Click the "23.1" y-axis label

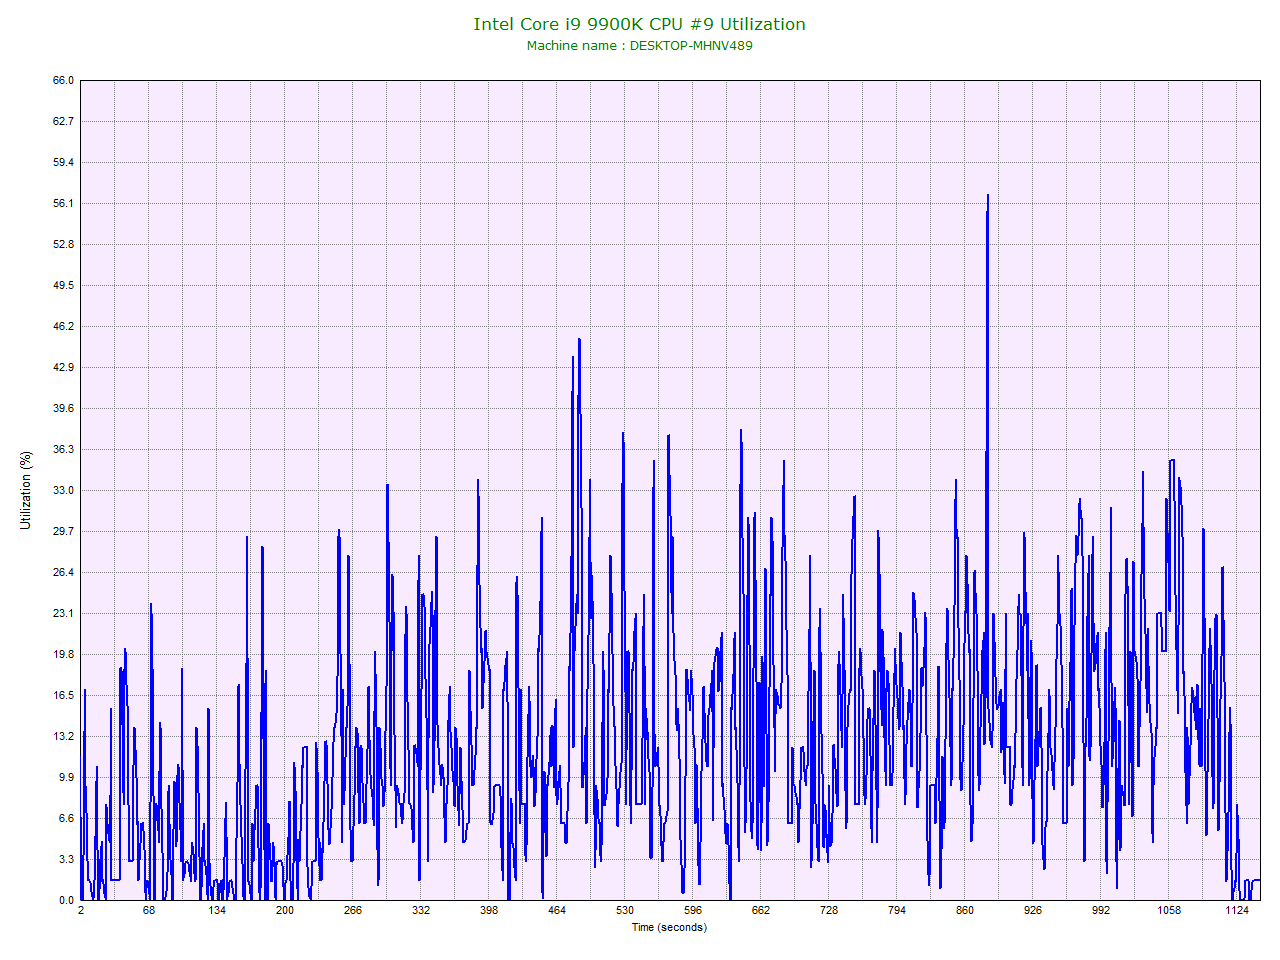[64, 614]
